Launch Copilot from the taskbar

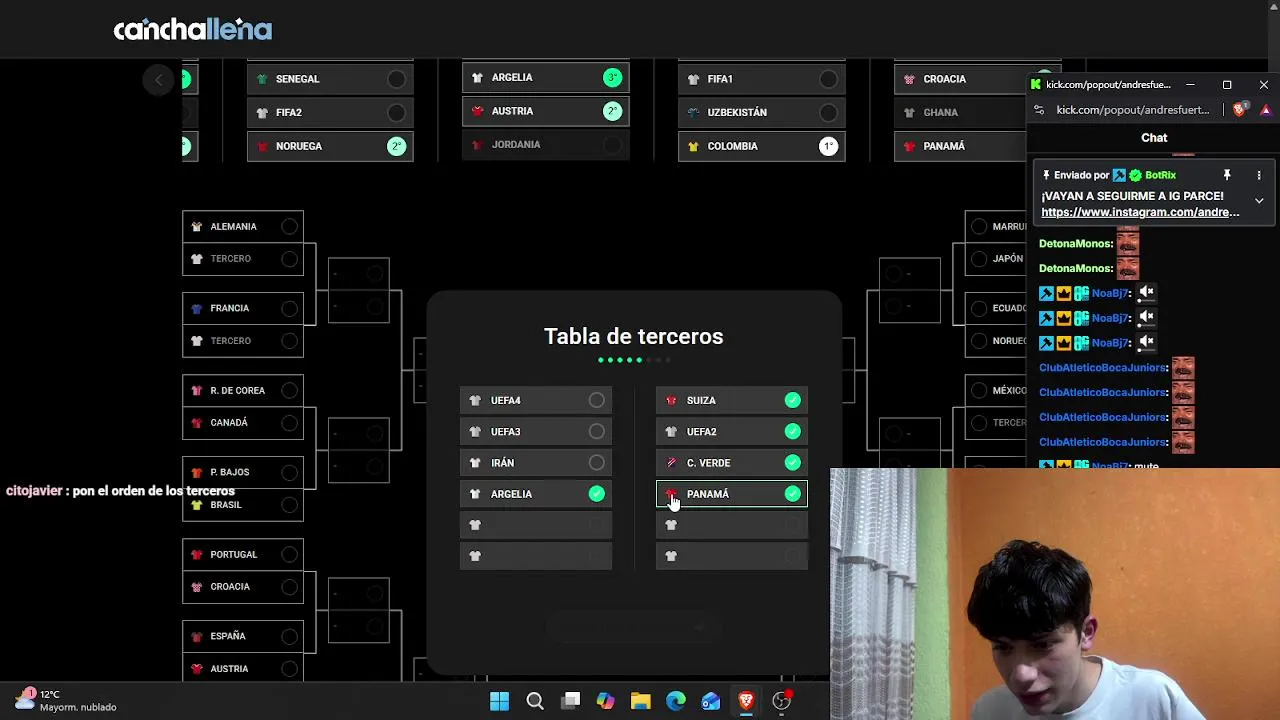(606, 701)
